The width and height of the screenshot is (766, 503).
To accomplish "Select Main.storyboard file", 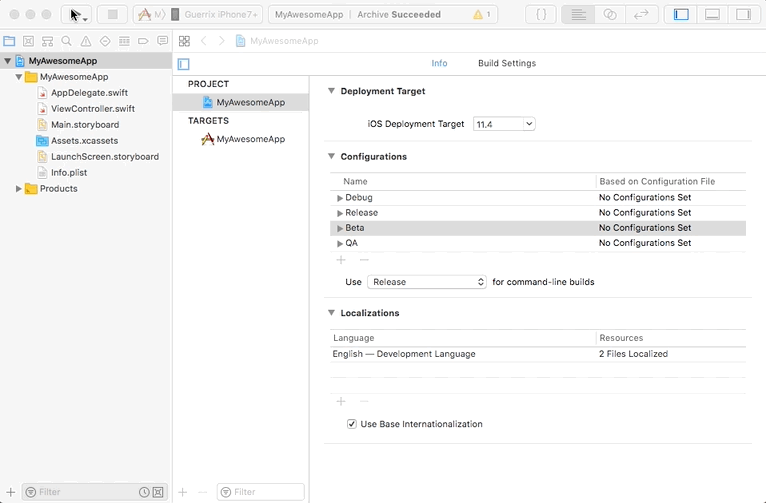I will (x=85, y=125).
